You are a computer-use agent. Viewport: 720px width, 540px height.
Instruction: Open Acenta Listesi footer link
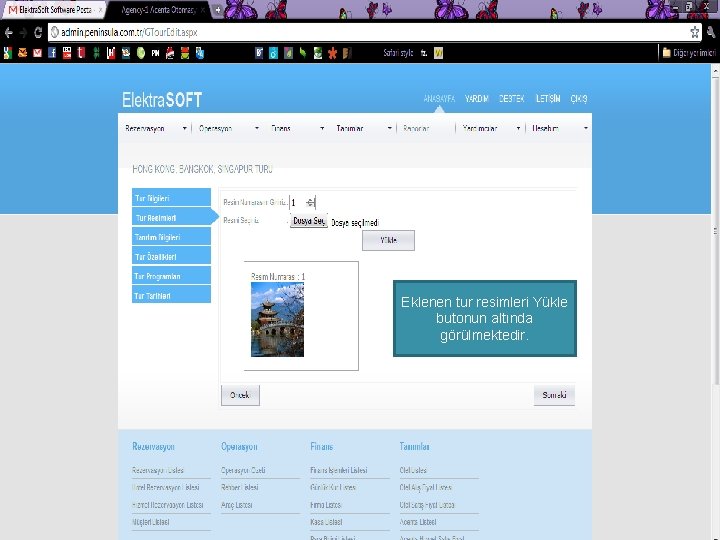click(x=418, y=522)
